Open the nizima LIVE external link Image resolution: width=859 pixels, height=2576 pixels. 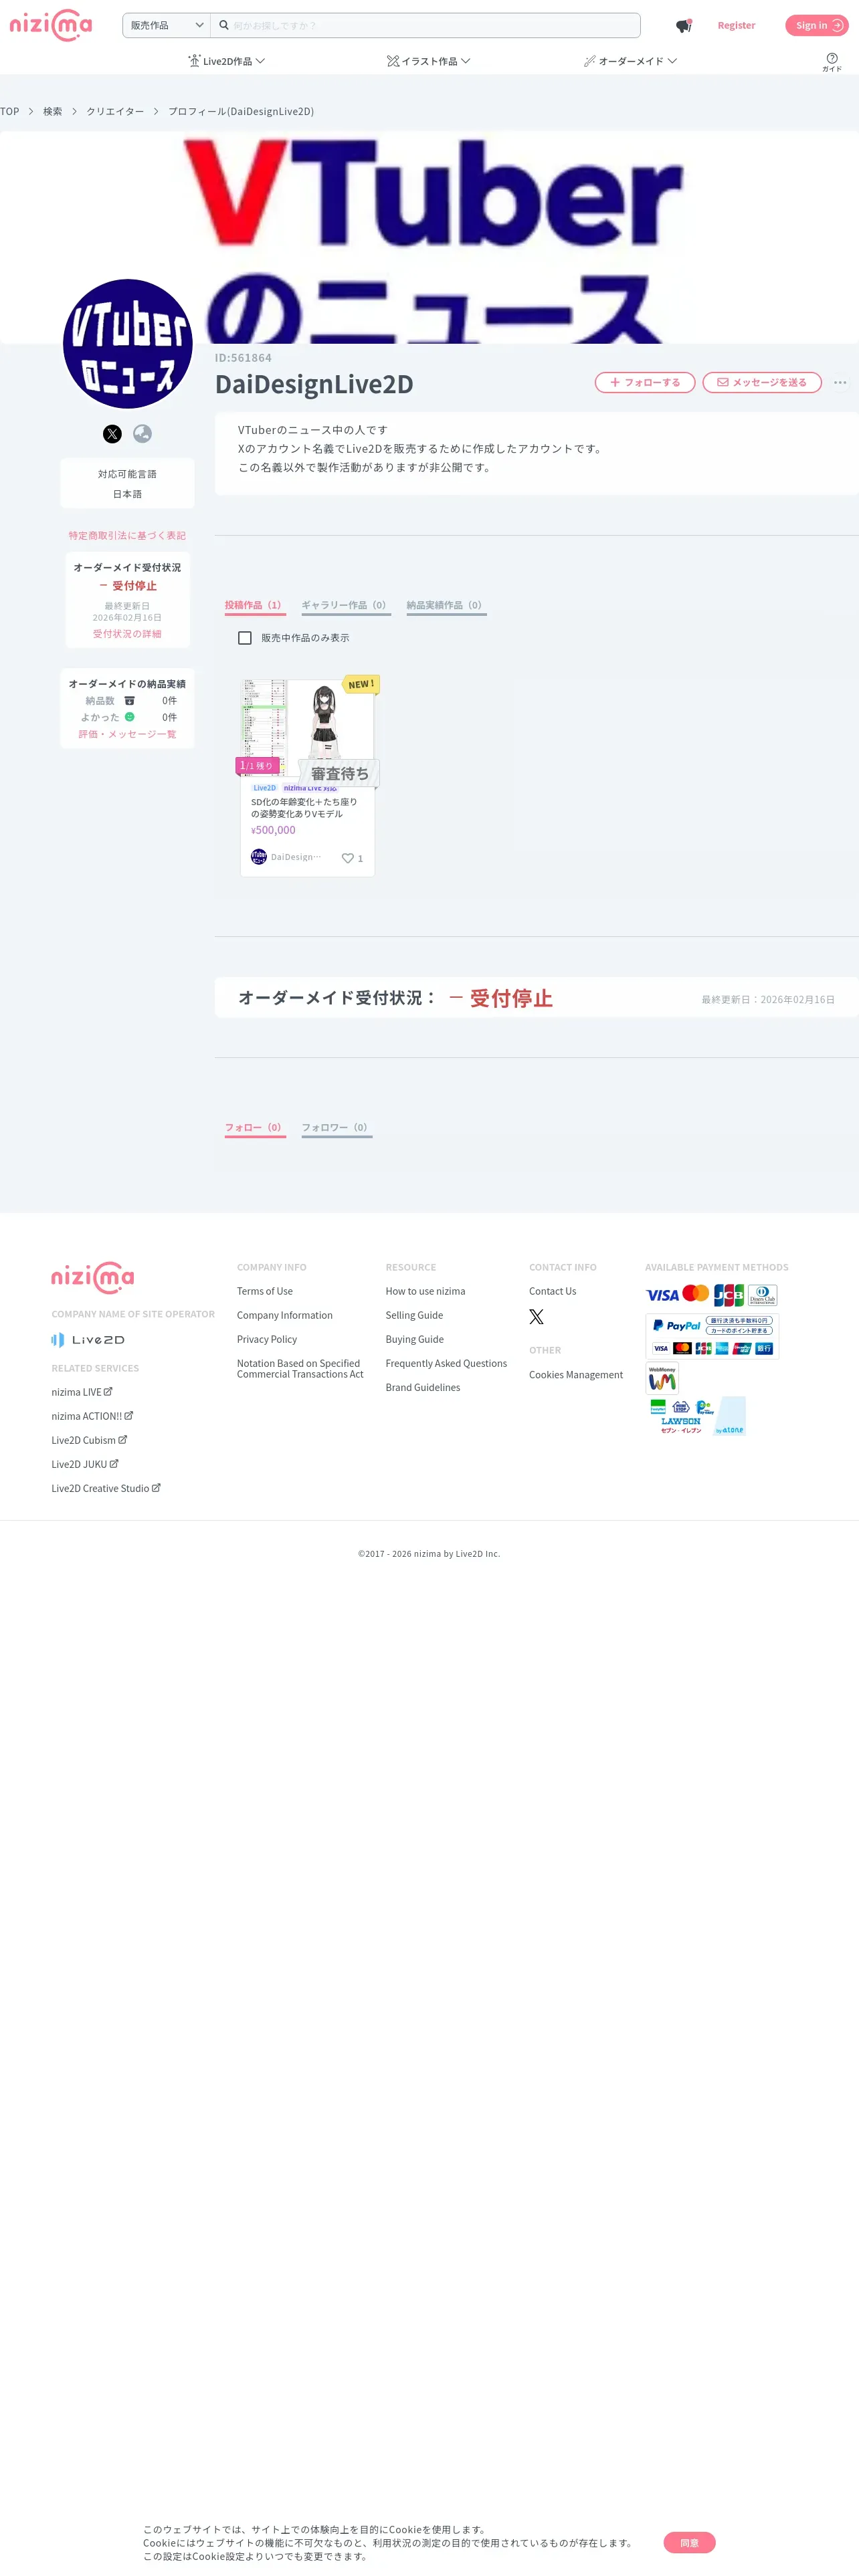[82, 1392]
